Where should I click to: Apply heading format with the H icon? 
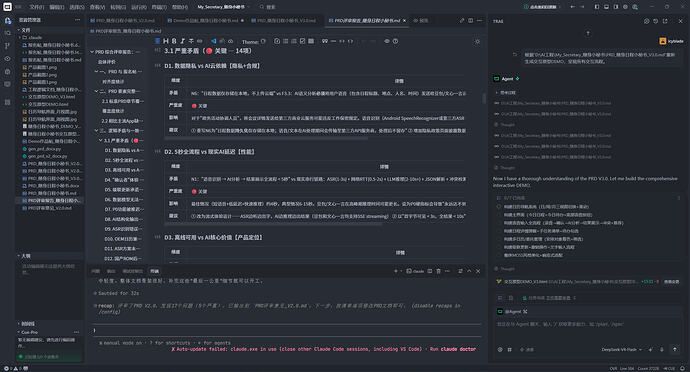coord(166,41)
